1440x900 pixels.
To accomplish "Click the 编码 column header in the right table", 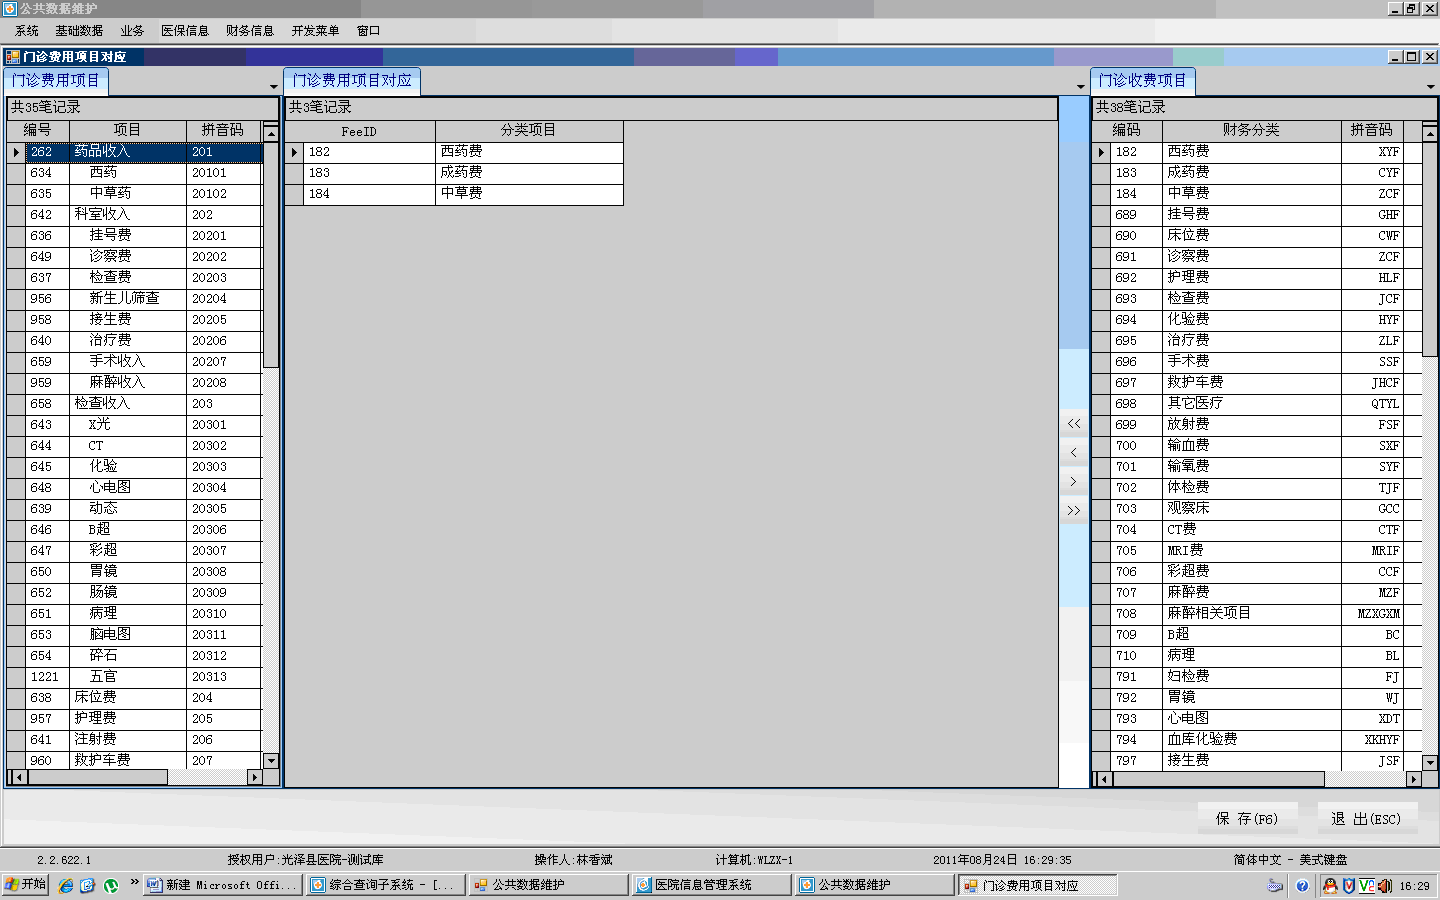I will (1127, 130).
